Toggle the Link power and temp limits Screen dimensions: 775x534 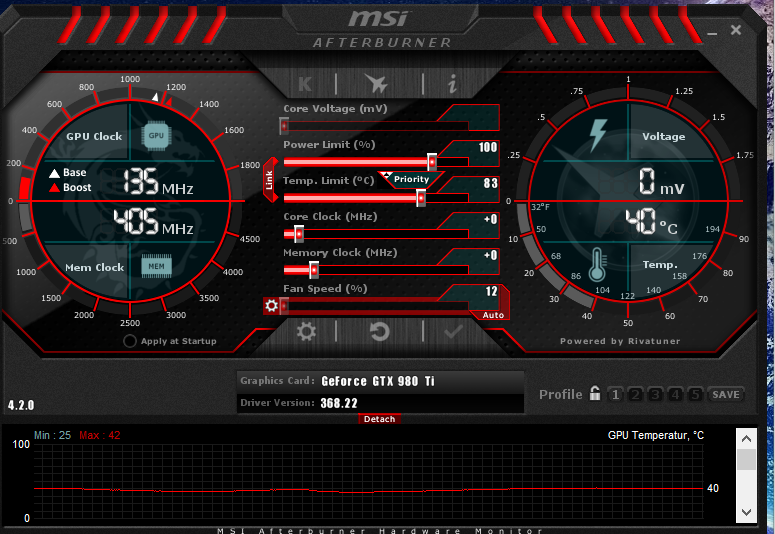[269, 179]
